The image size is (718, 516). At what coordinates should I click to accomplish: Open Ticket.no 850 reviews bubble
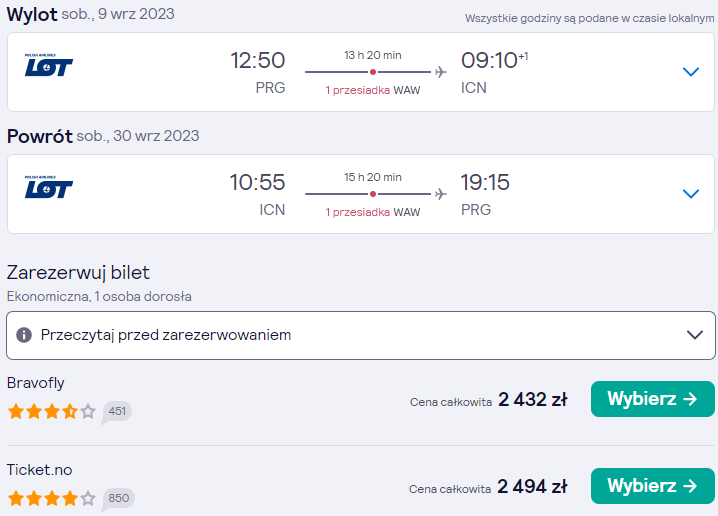(x=118, y=499)
